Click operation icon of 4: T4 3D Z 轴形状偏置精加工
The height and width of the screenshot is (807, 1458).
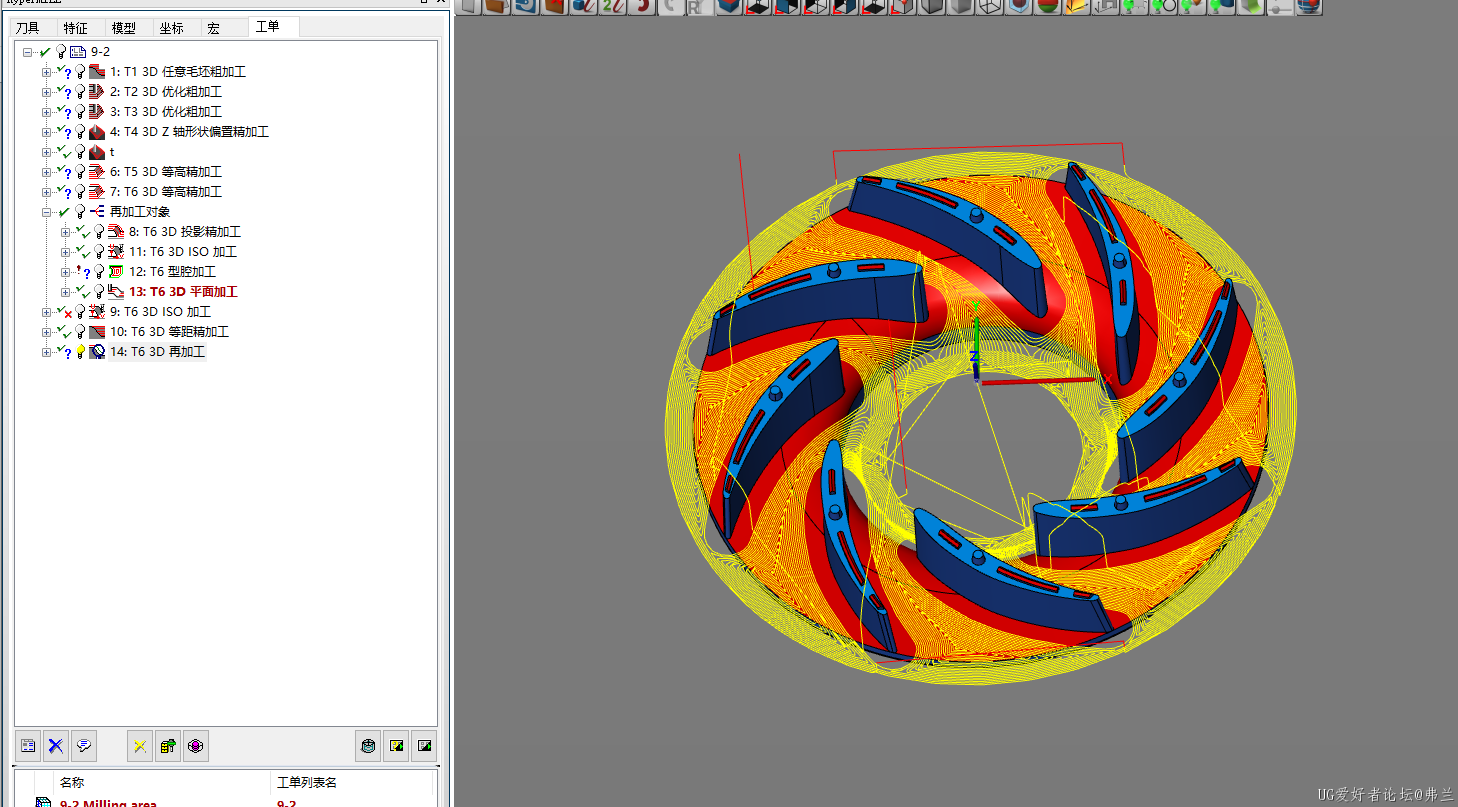coord(97,132)
